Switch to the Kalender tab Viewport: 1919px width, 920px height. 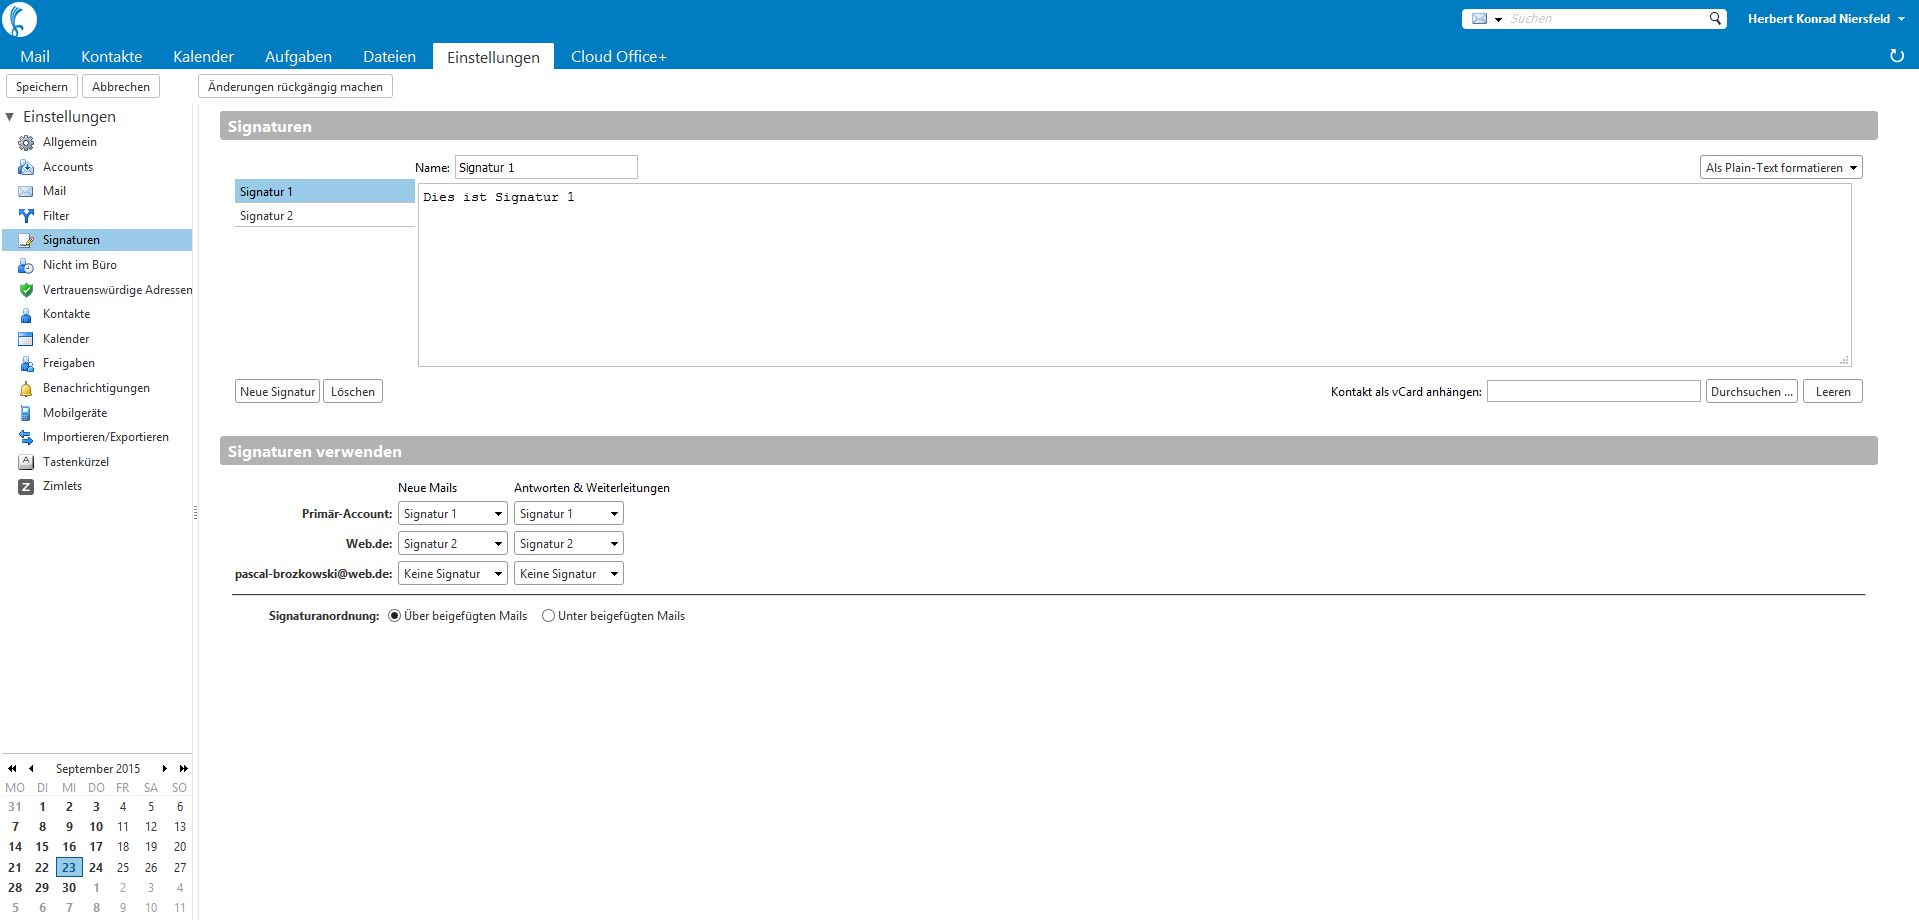click(203, 57)
